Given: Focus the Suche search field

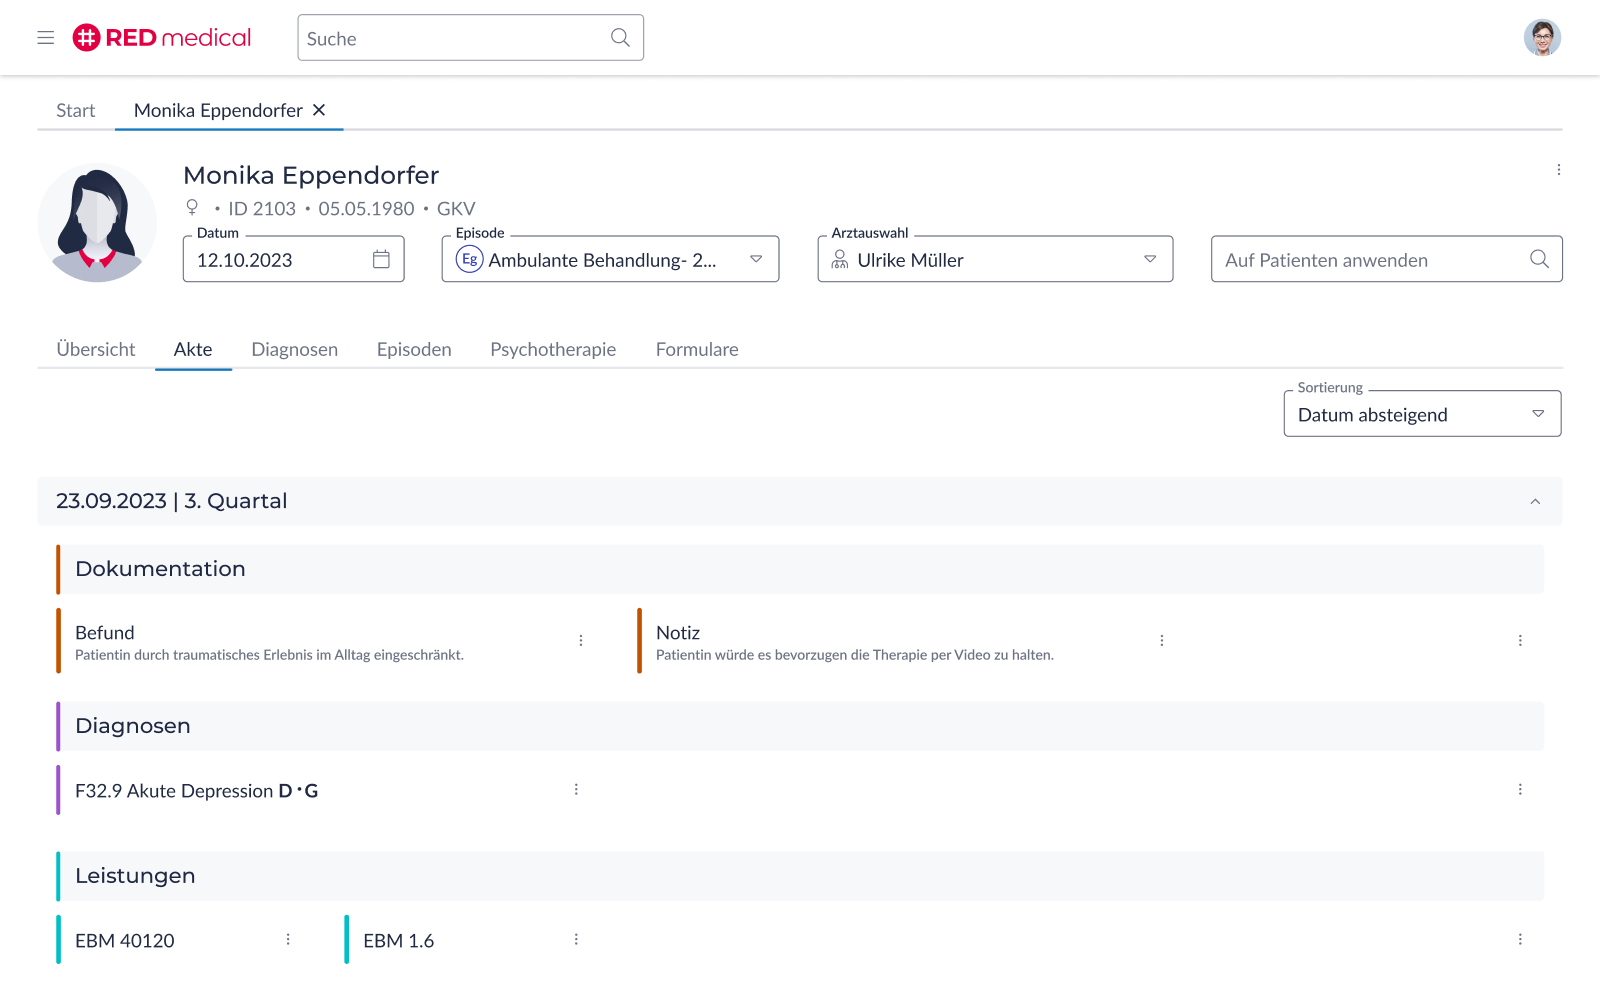Looking at the screenshot, I should [470, 38].
